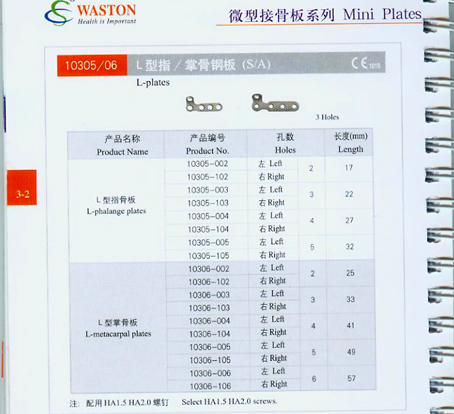
Task: Click the larger 3 Holes L-plate image
Action: pos(275,103)
